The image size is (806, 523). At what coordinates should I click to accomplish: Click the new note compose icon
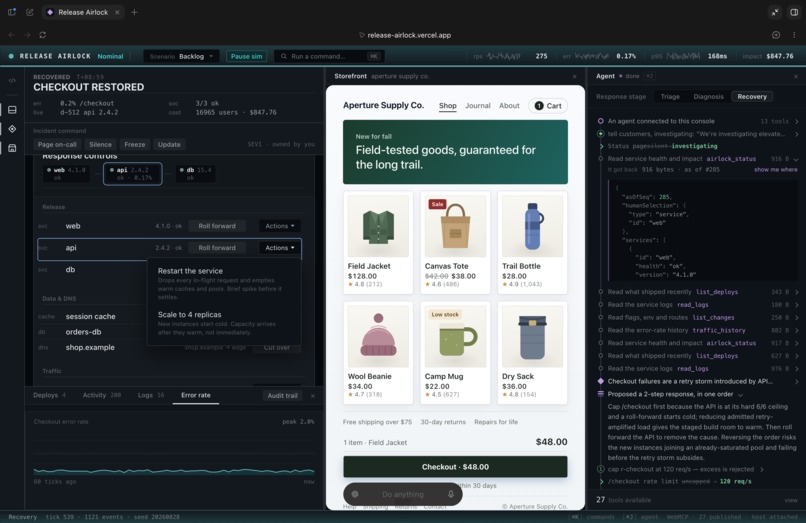(30, 12)
